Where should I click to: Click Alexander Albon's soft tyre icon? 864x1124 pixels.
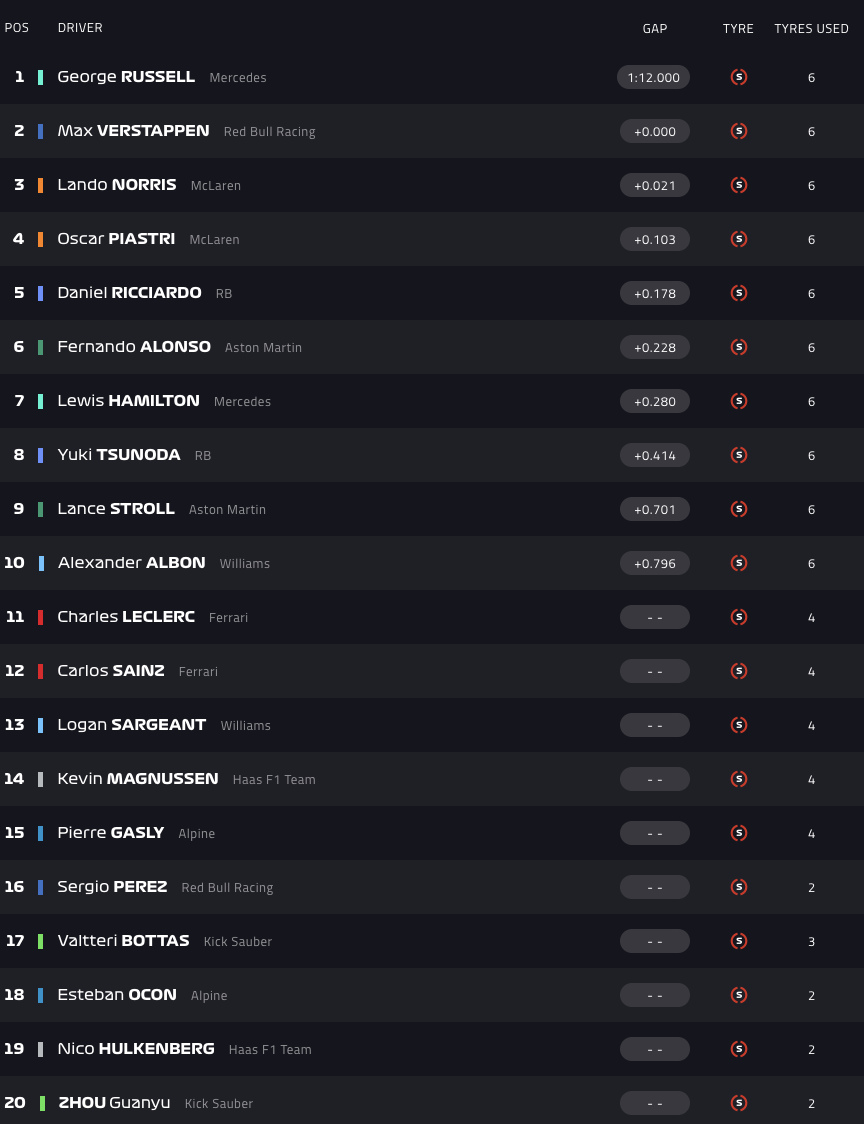coord(739,563)
